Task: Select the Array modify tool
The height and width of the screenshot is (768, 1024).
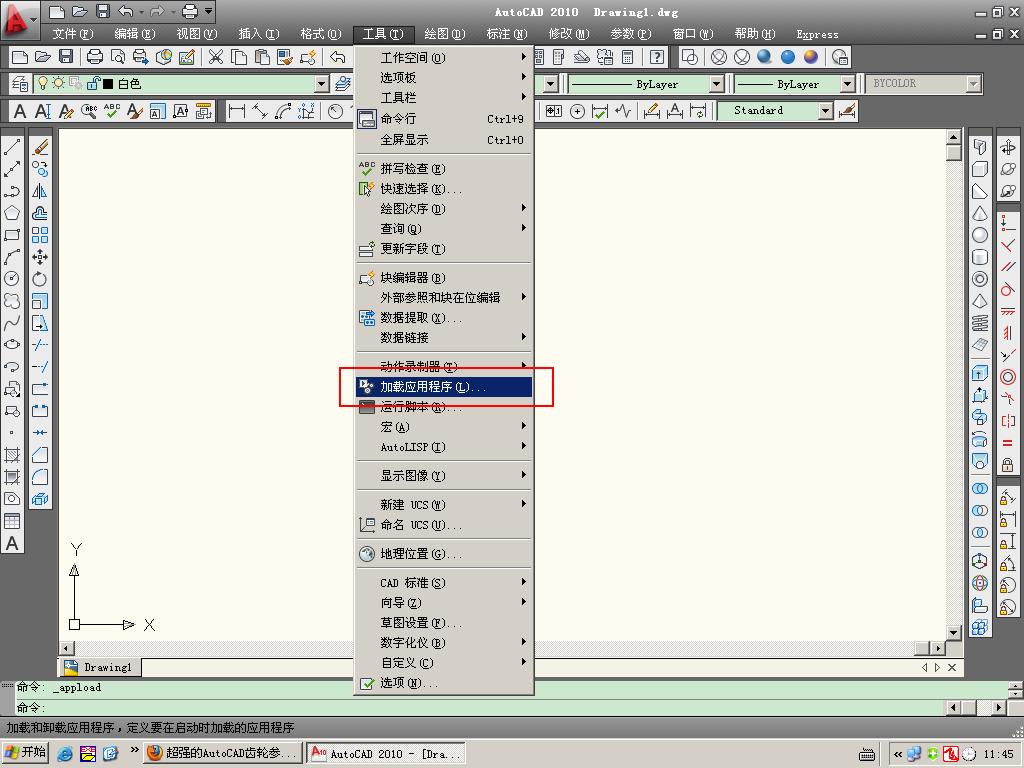Action: coord(40,235)
